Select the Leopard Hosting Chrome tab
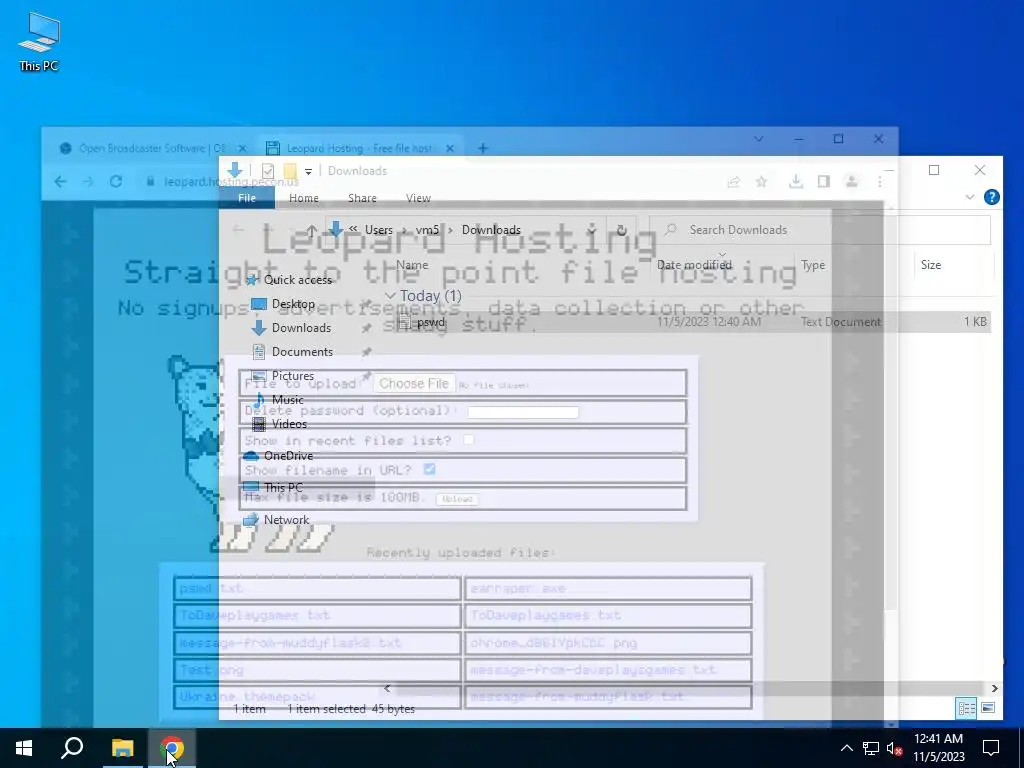The width and height of the screenshot is (1024, 768). point(359,148)
